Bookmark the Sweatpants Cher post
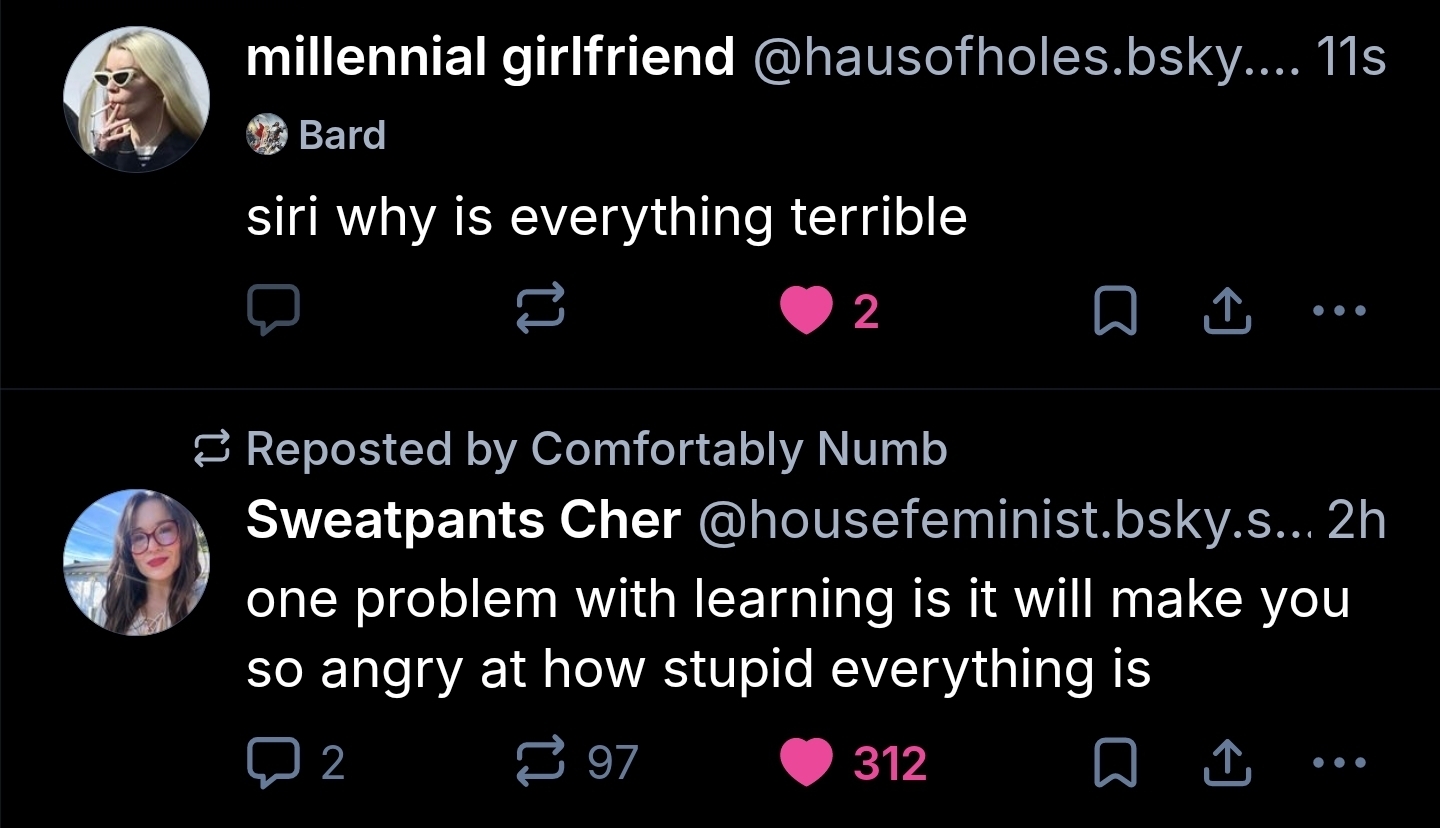Viewport: 1440px width, 828px height. coord(1112,764)
